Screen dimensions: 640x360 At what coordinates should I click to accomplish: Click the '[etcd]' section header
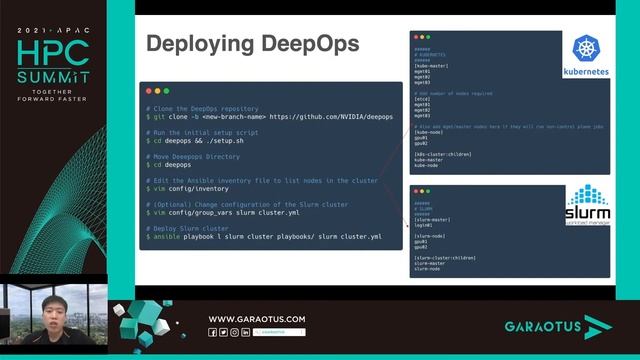422,99
